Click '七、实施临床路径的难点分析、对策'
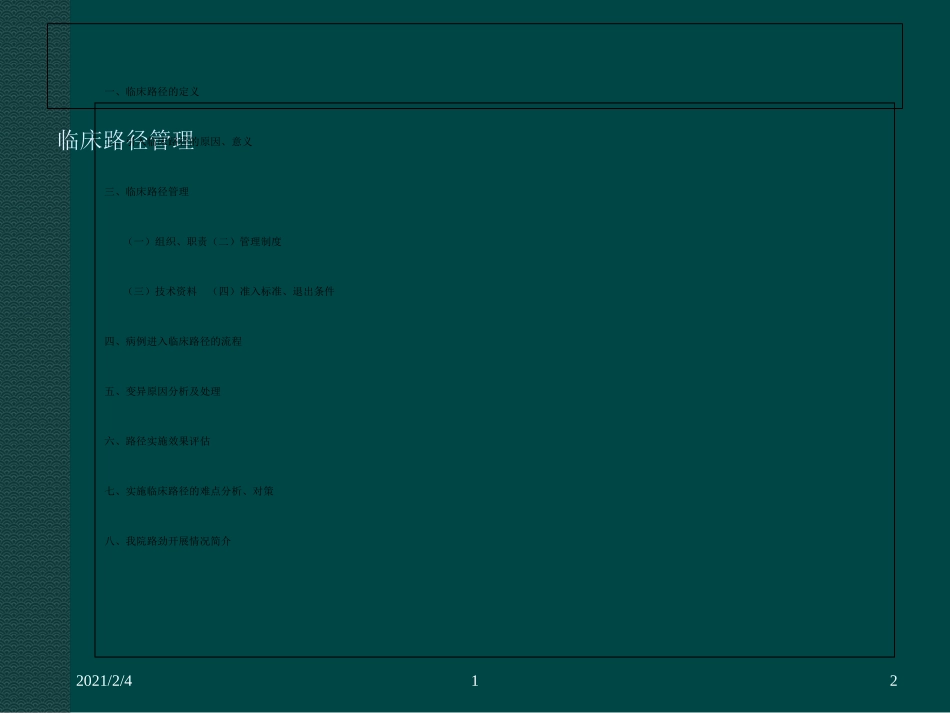This screenshot has height=713, width=950. pyautogui.click(x=189, y=491)
